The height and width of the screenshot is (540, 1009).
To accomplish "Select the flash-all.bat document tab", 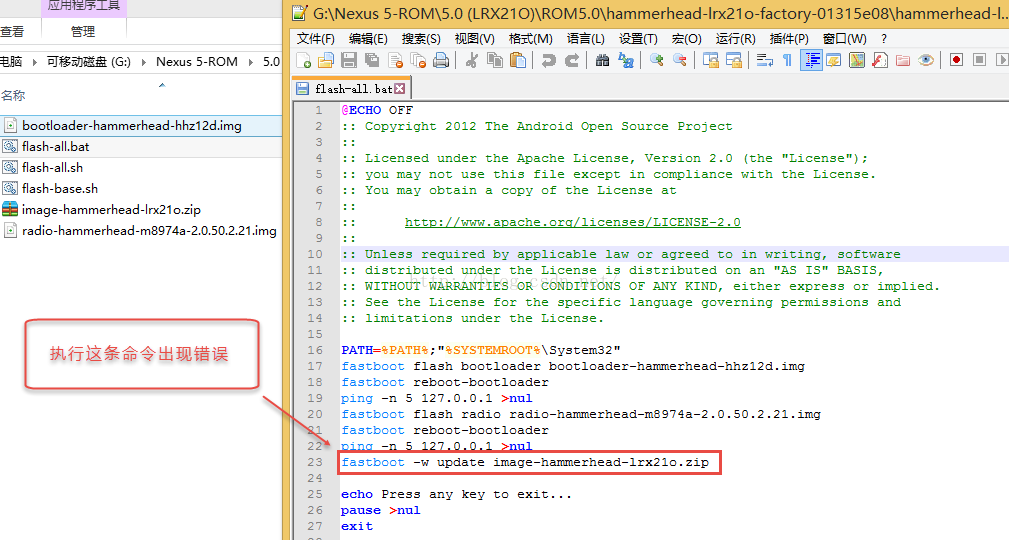I will pos(351,89).
